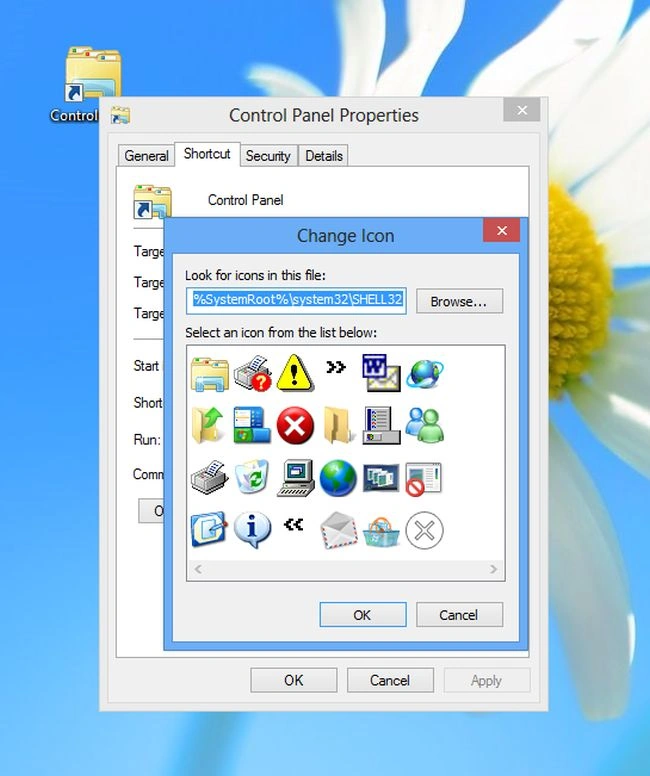Cancel the Control Panel Properties window

click(x=390, y=680)
